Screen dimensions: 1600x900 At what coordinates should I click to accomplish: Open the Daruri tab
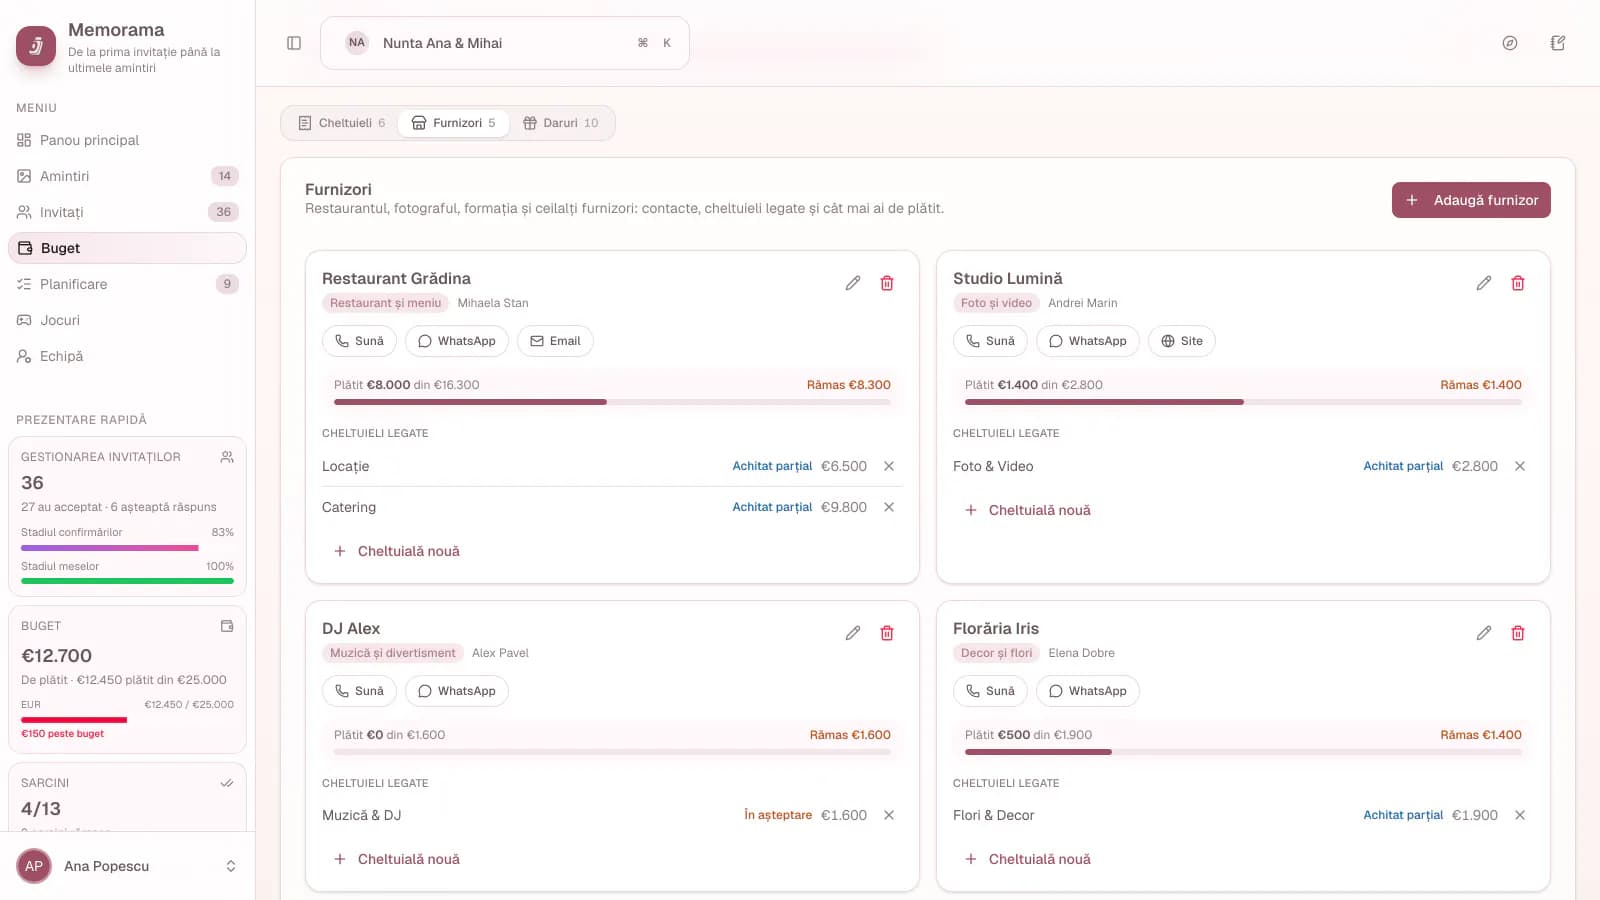tap(561, 123)
